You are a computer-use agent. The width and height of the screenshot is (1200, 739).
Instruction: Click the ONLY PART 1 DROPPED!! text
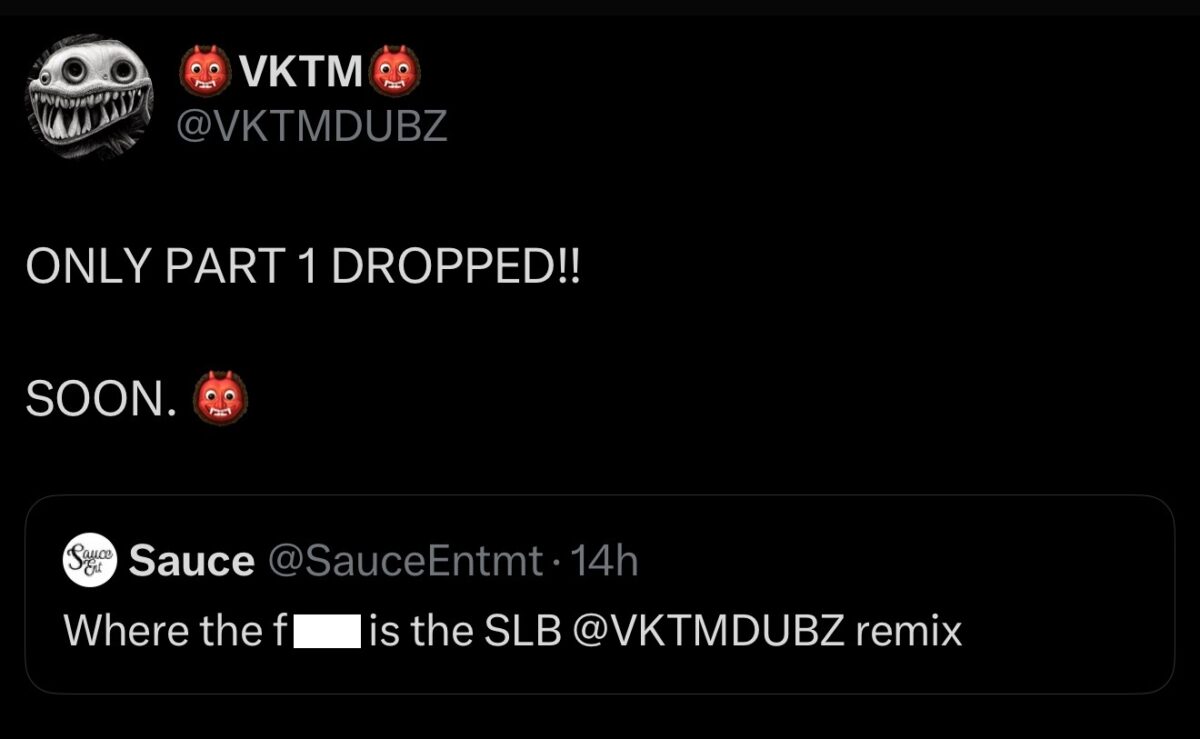pos(303,268)
